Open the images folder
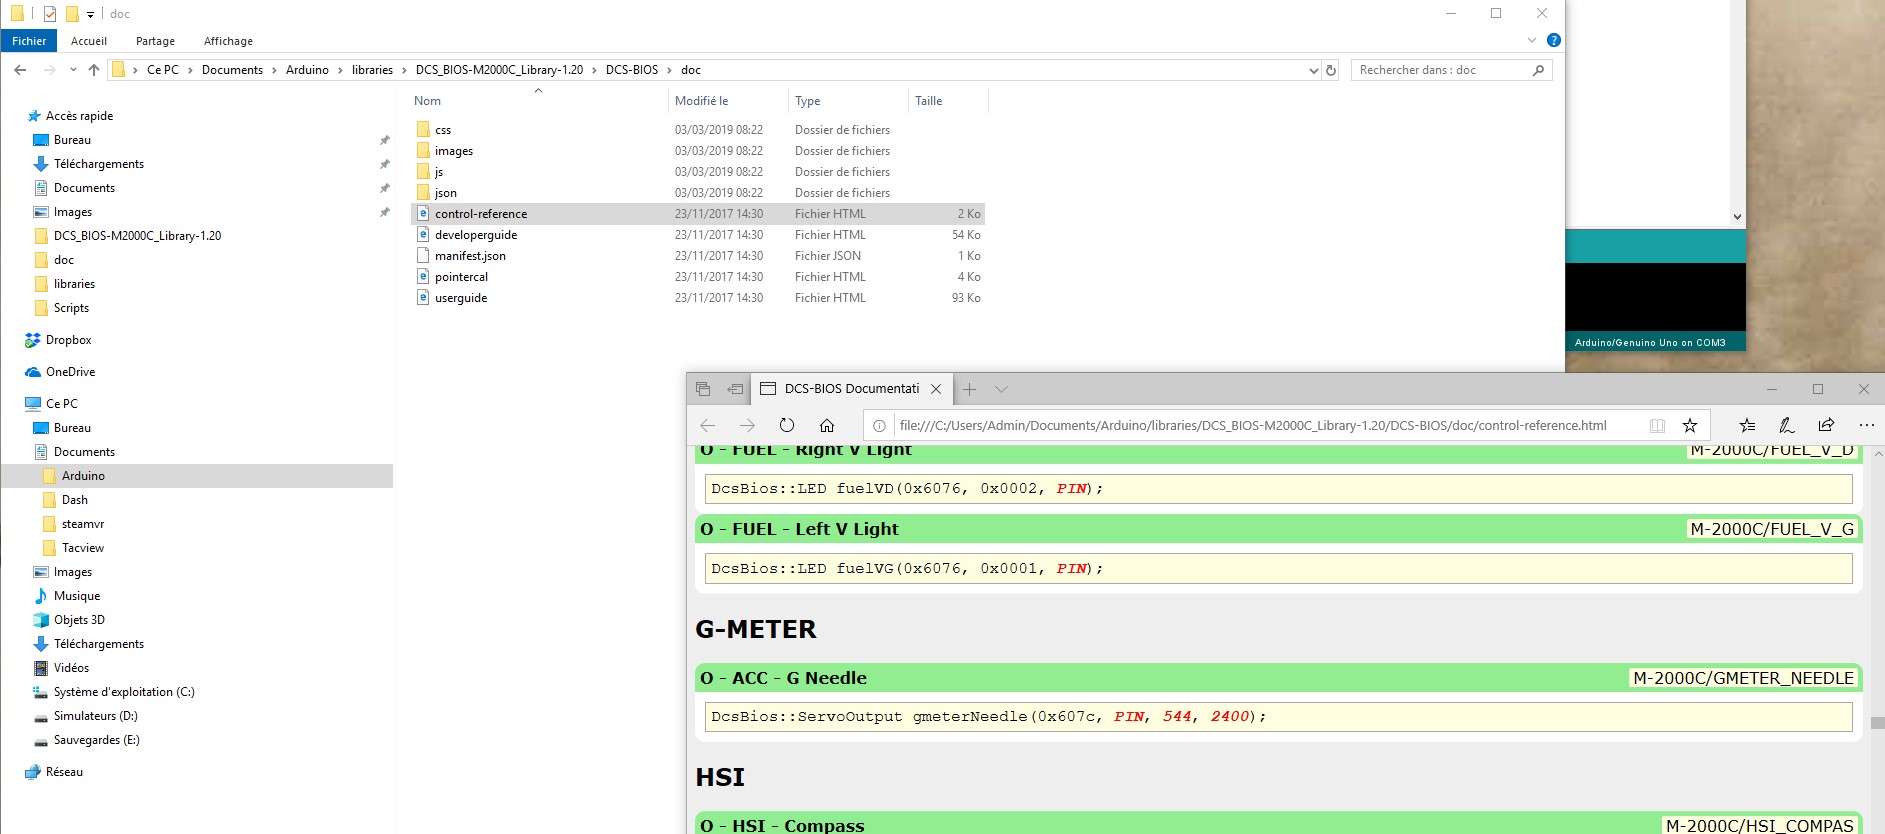 pyautogui.click(x=454, y=151)
